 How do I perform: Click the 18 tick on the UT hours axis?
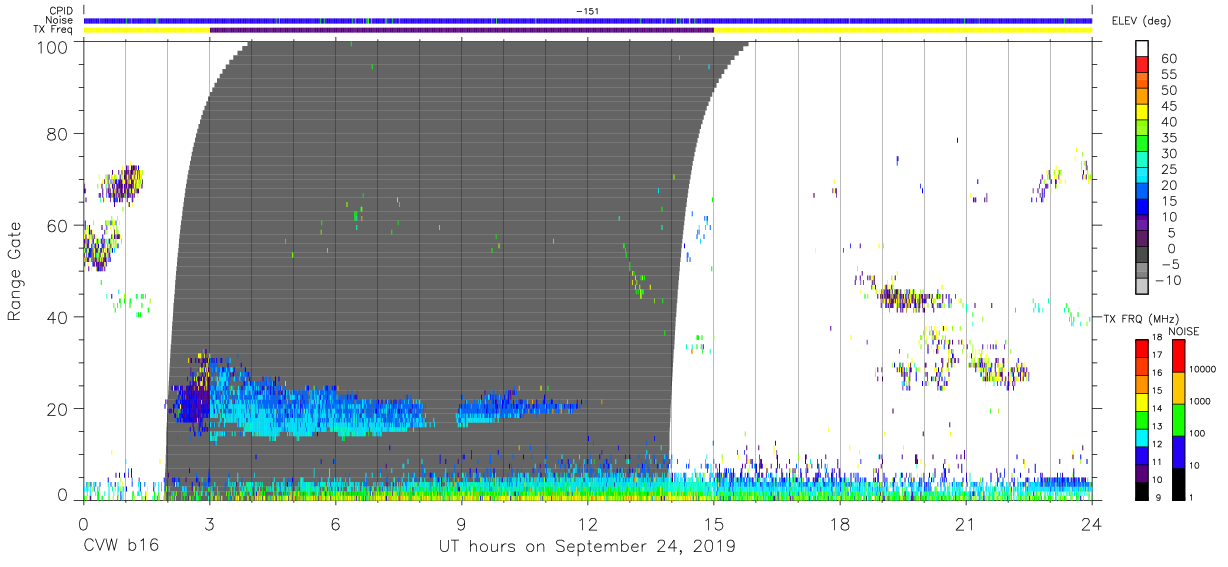click(x=840, y=523)
